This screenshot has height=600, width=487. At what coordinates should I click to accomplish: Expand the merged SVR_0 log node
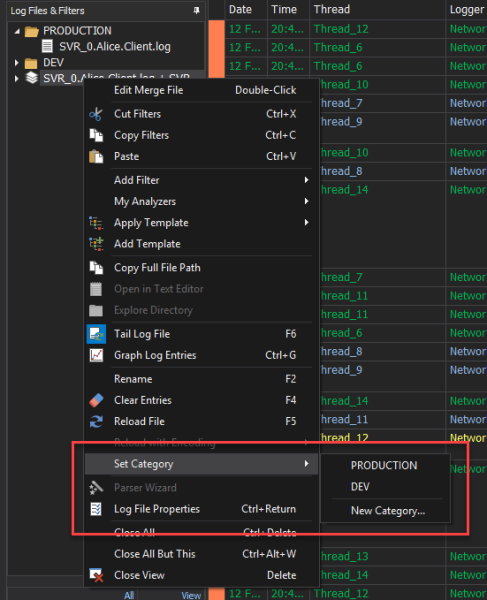tap(16, 78)
